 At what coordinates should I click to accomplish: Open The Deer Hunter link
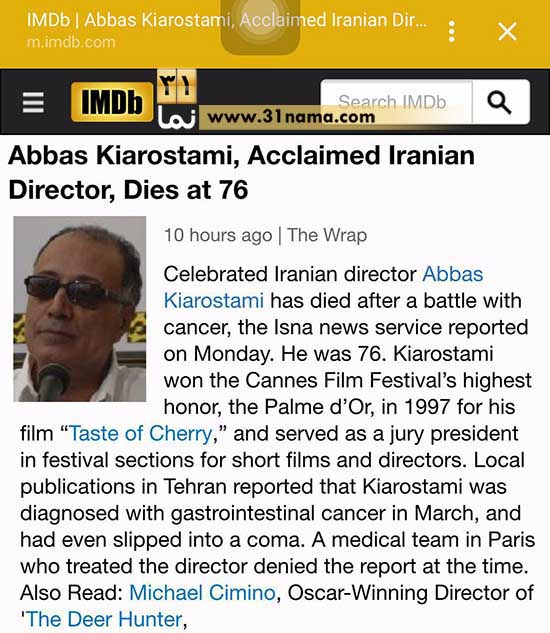(104, 620)
